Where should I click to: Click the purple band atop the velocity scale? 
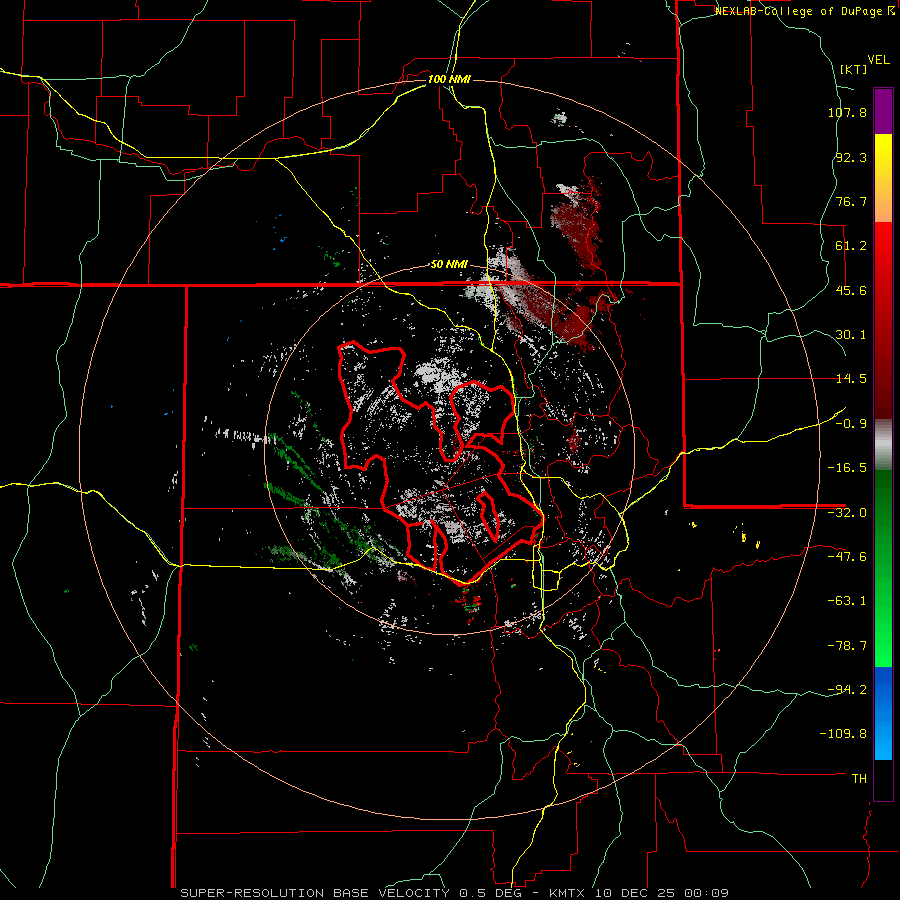click(883, 111)
